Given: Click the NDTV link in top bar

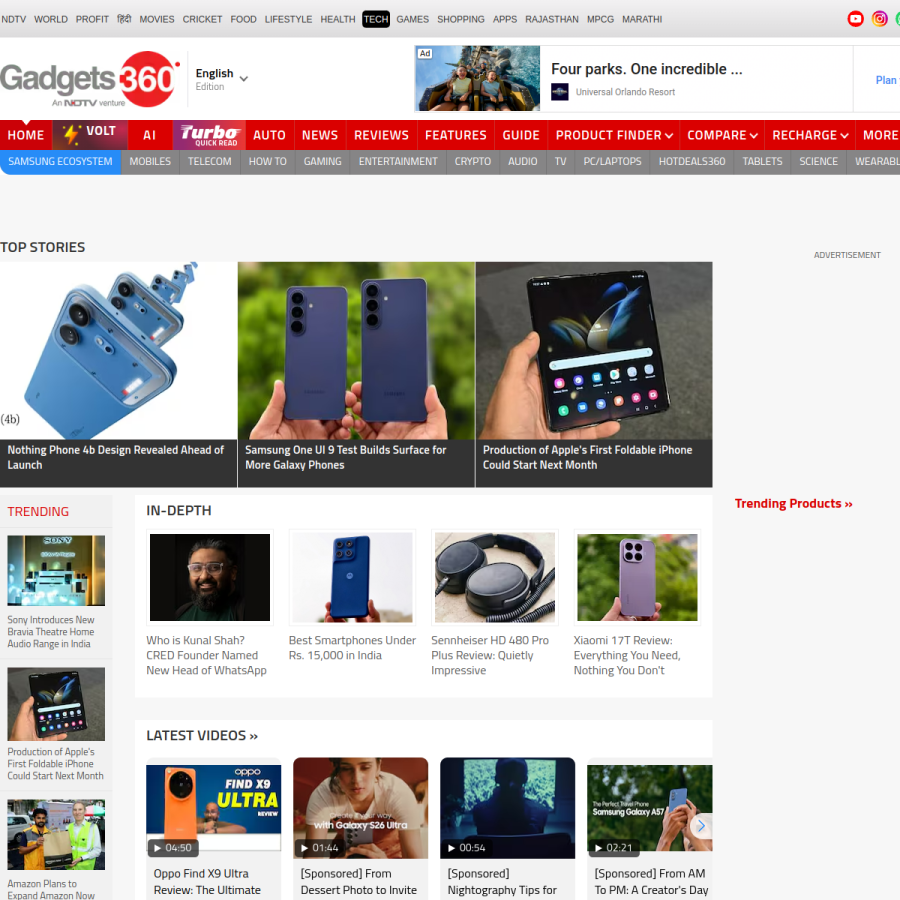Looking at the screenshot, I should 14,20.
